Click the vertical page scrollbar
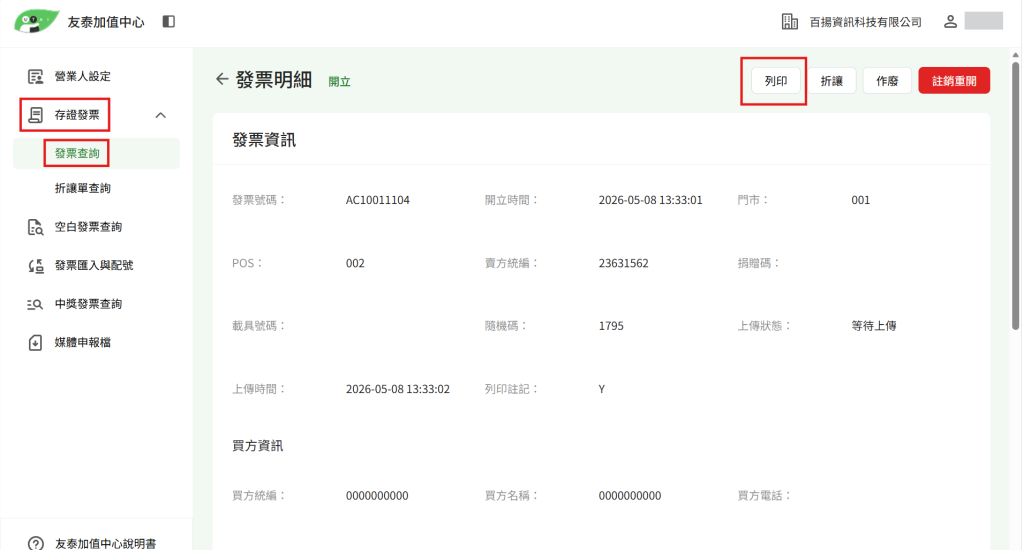Image resolution: width=1024 pixels, height=550 pixels. click(x=1016, y=196)
